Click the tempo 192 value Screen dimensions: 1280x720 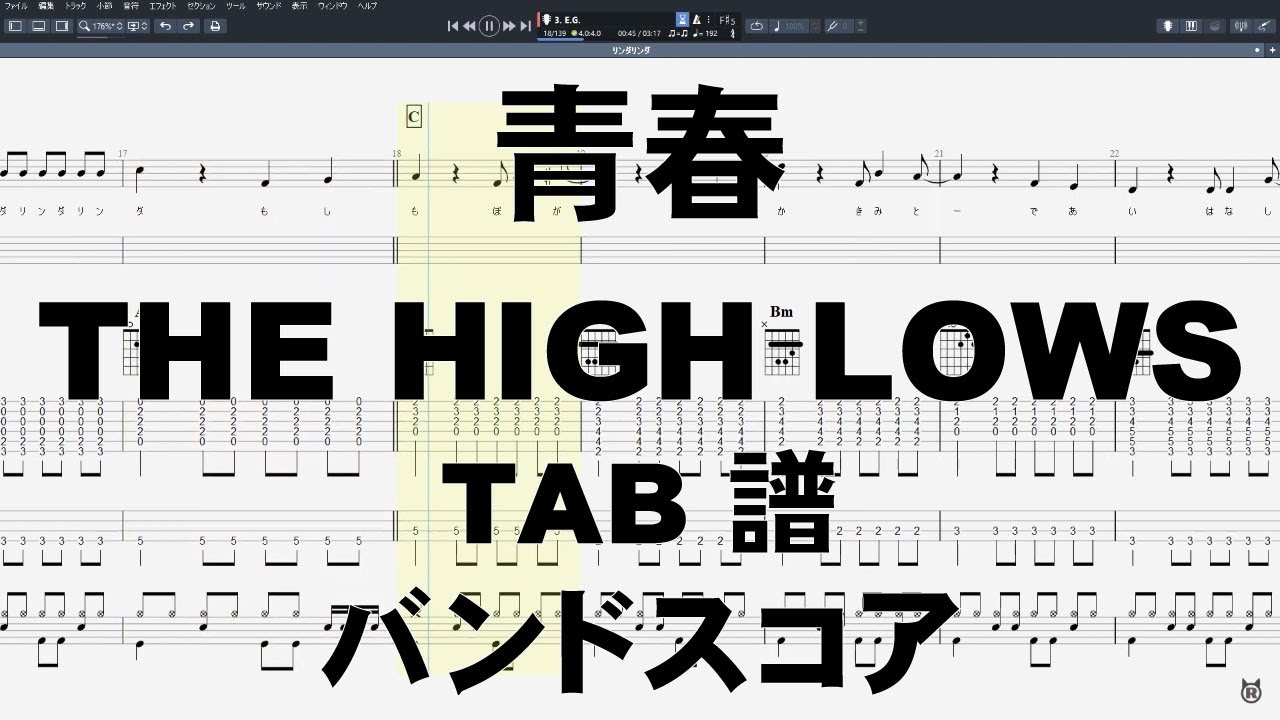click(x=706, y=34)
